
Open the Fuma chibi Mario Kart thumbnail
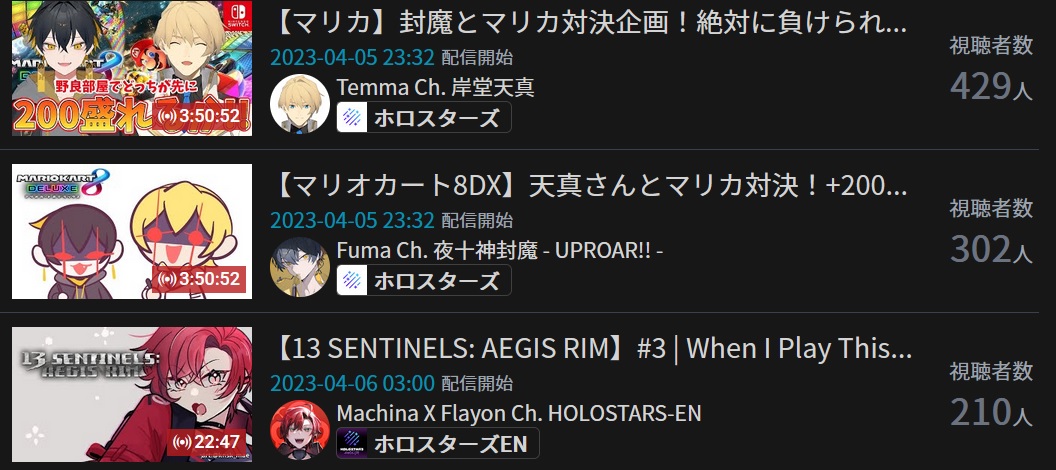click(x=132, y=231)
